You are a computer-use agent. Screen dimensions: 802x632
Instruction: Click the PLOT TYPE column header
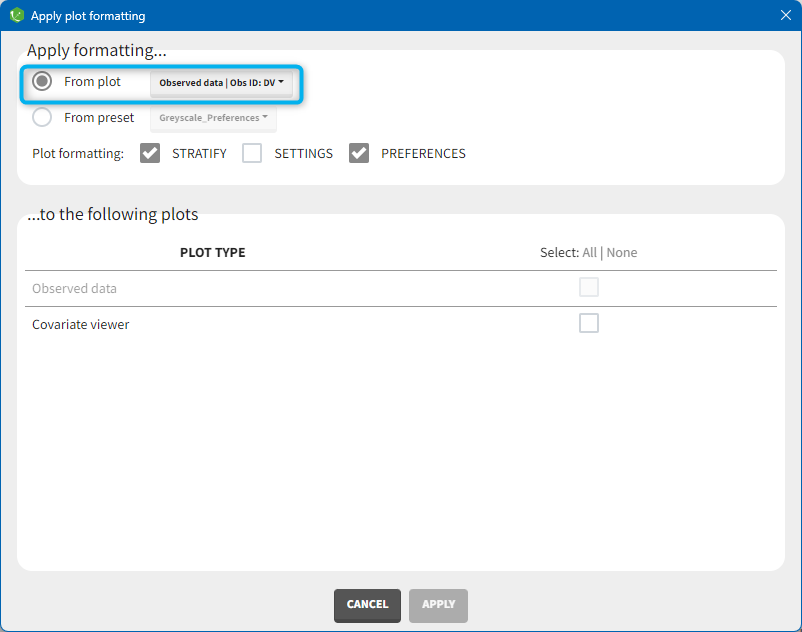[x=212, y=252]
